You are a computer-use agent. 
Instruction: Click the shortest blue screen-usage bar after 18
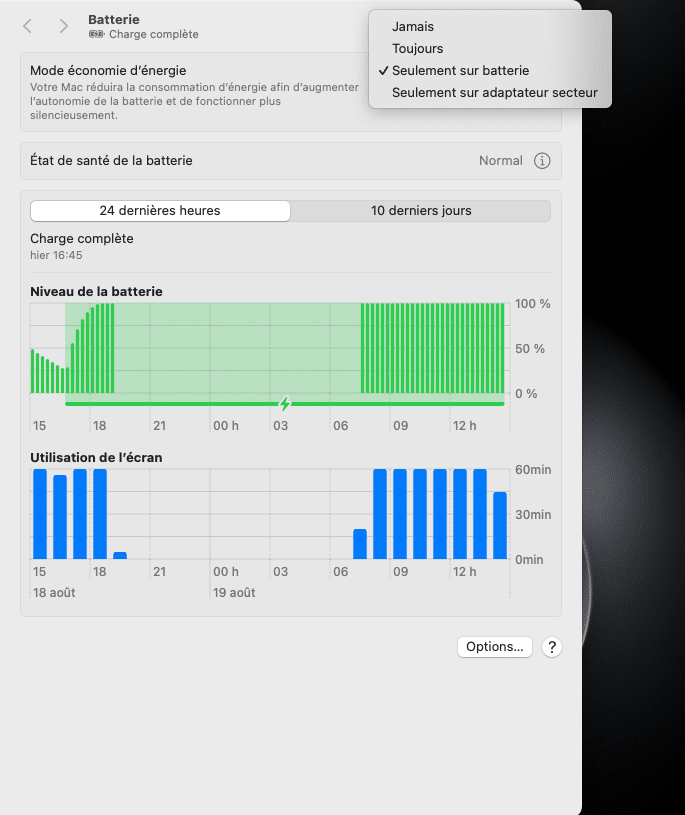pos(120,556)
